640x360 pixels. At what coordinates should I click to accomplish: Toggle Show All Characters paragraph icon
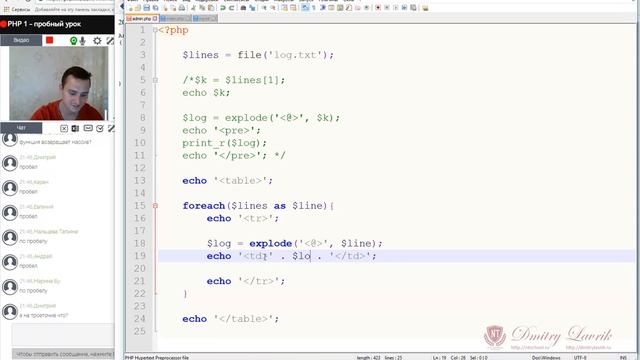[314, 8]
